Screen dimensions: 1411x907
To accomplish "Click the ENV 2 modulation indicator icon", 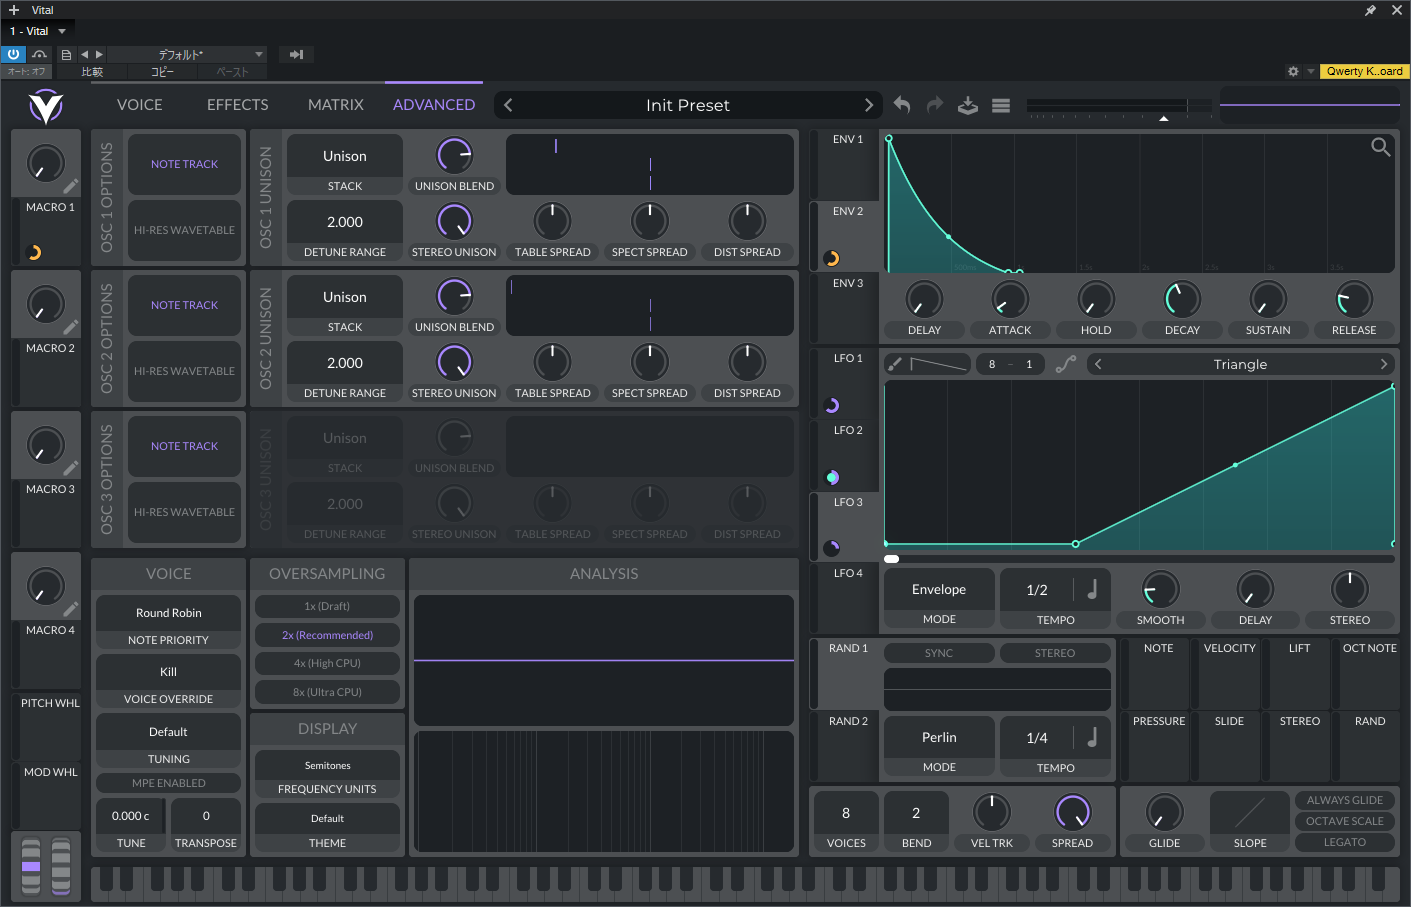I will [832, 258].
